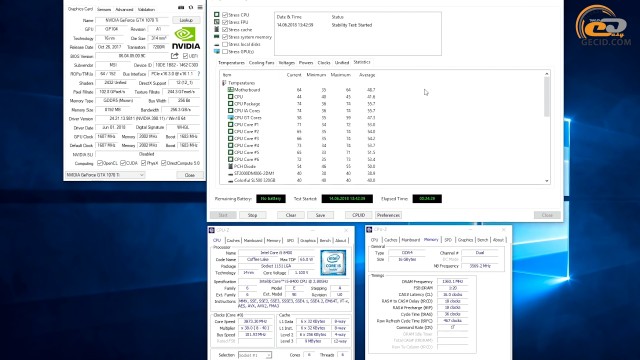This screenshot has width=640, height=360.
Task: Click CPU Core #1 row icon
Action: tap(231, 124)
